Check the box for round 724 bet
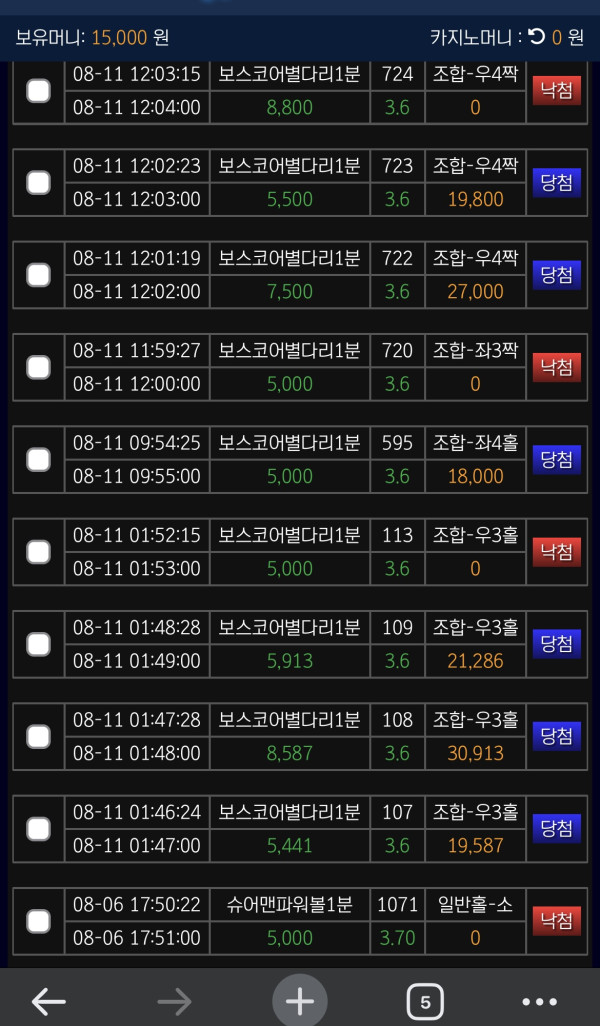600x1026 pixels. coord(38,91)
